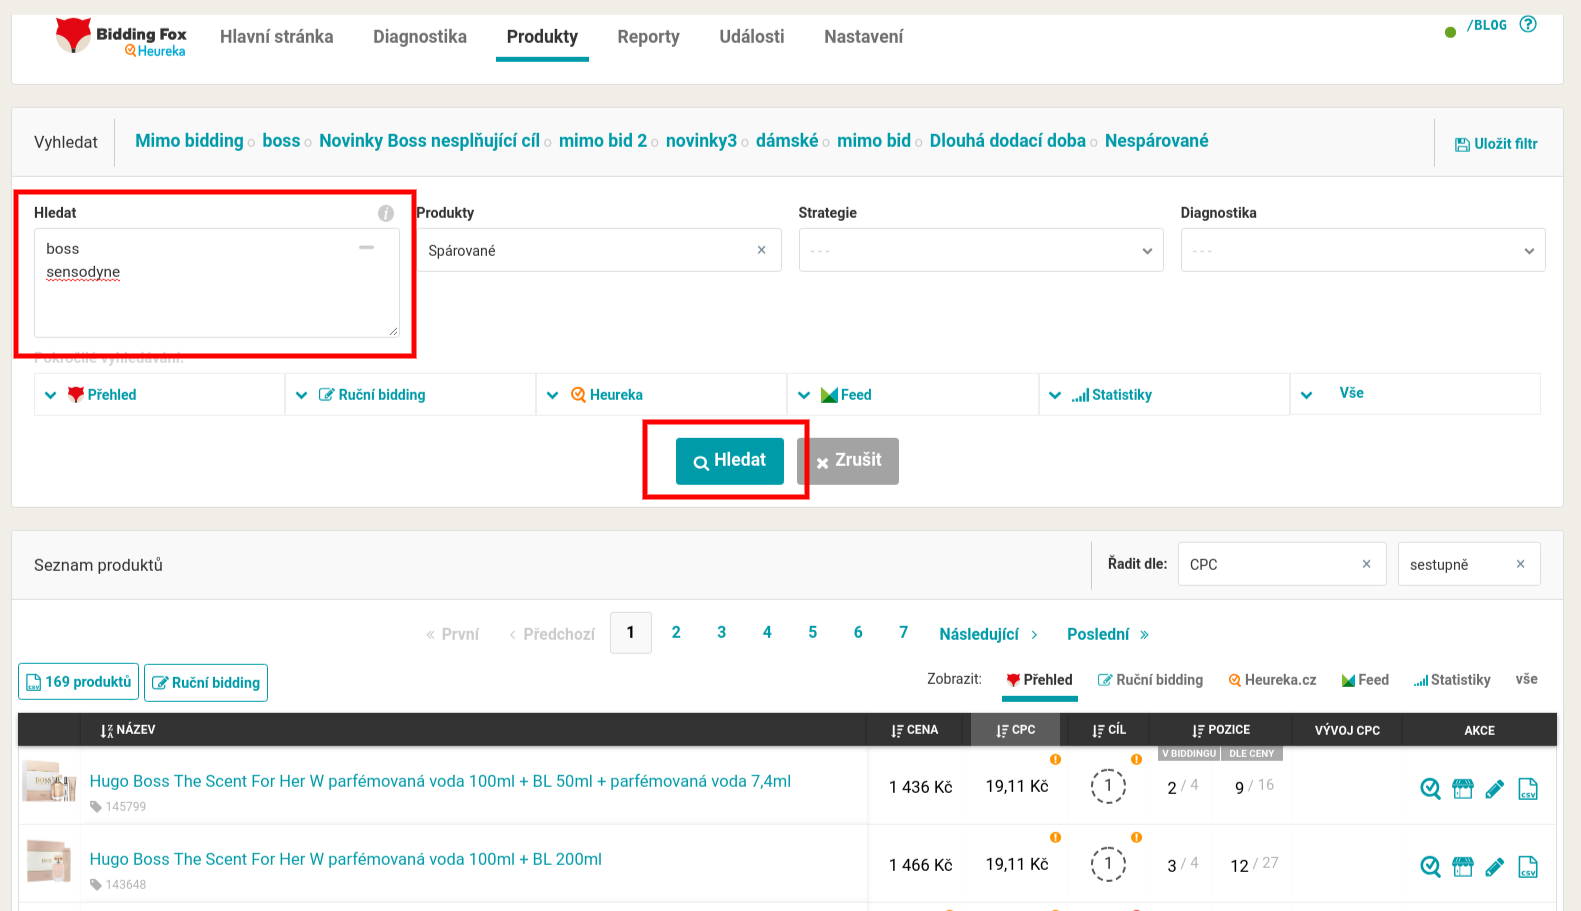Click the info icon next to Hledat

click(x=386, y=213)
